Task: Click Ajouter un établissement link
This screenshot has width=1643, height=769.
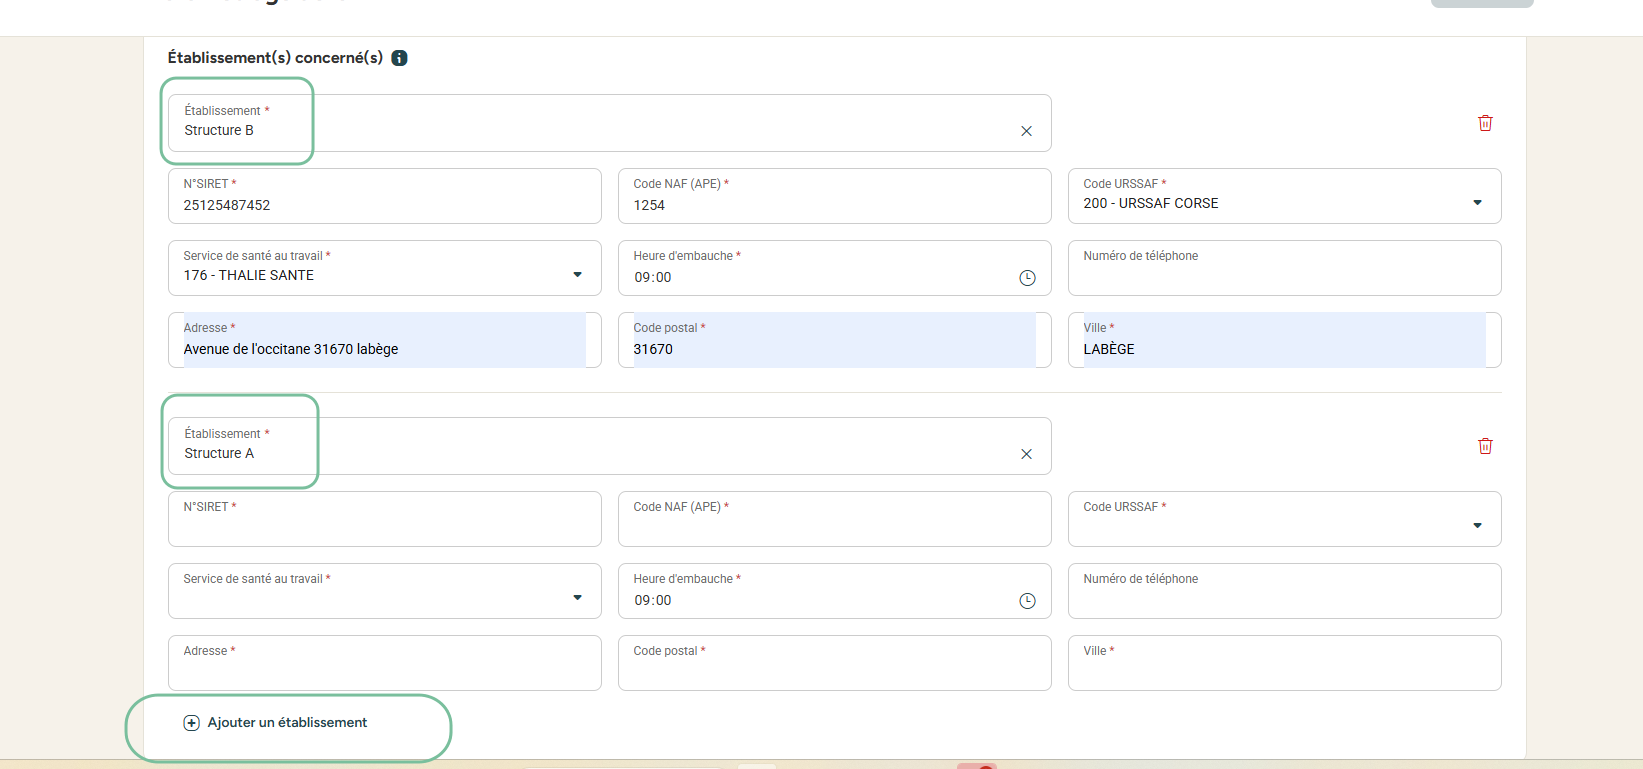Action: pyautogui.click(x=287, y=723)
